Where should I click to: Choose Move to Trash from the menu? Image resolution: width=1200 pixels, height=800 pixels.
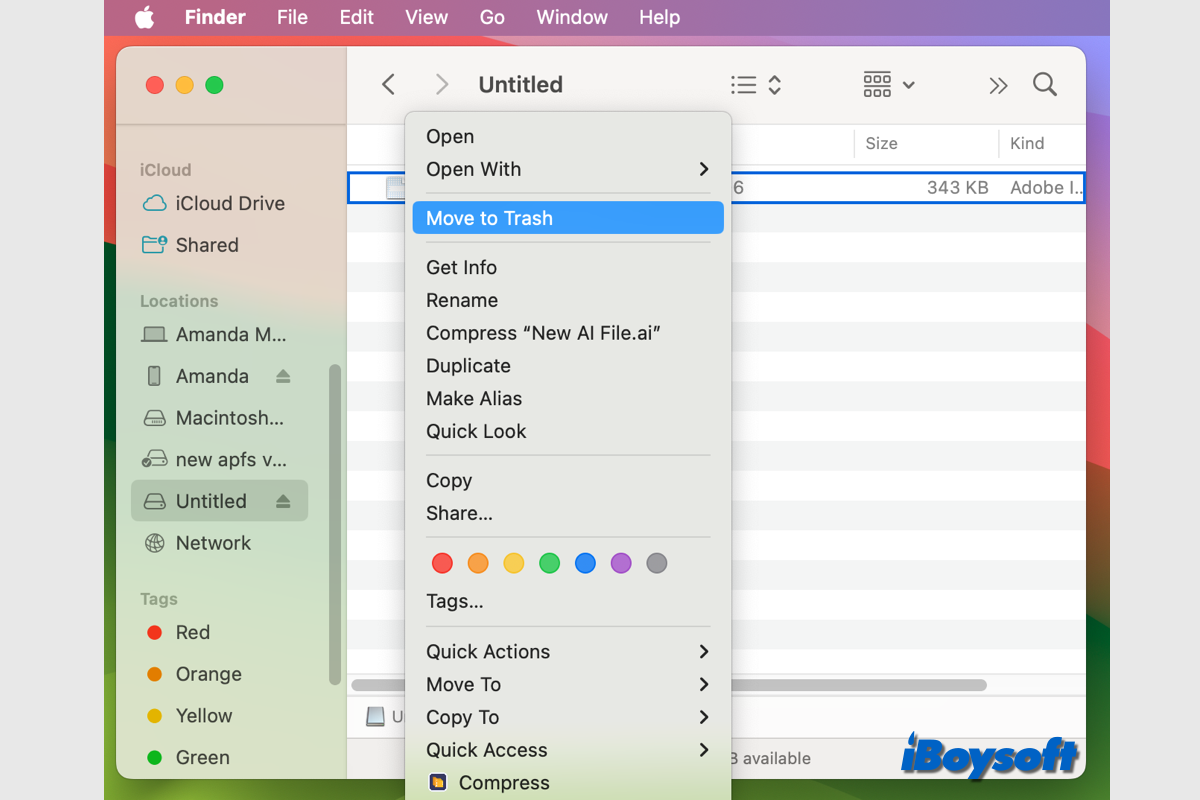click(x=490, y=218)
